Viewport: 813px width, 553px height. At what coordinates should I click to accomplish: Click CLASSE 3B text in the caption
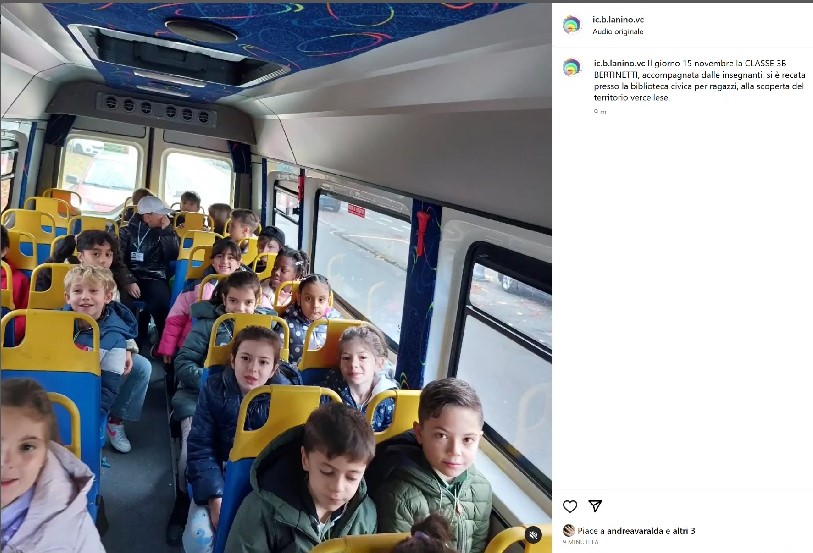765,63
